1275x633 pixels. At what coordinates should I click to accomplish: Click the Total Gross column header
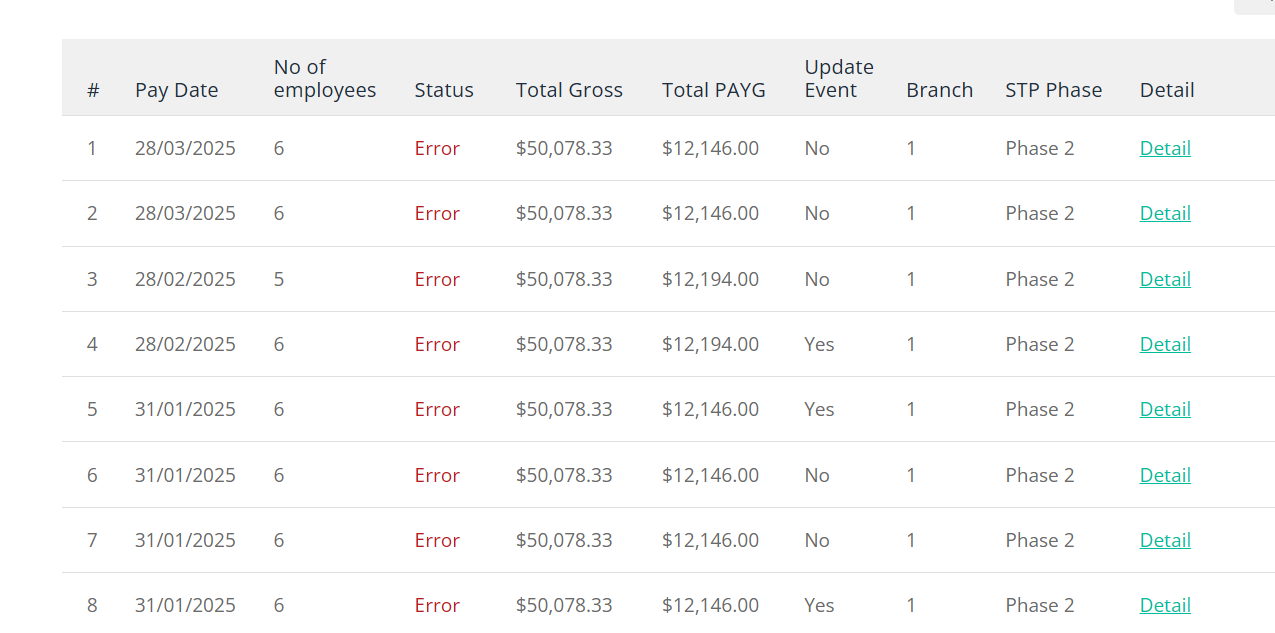tap(569, 90)
